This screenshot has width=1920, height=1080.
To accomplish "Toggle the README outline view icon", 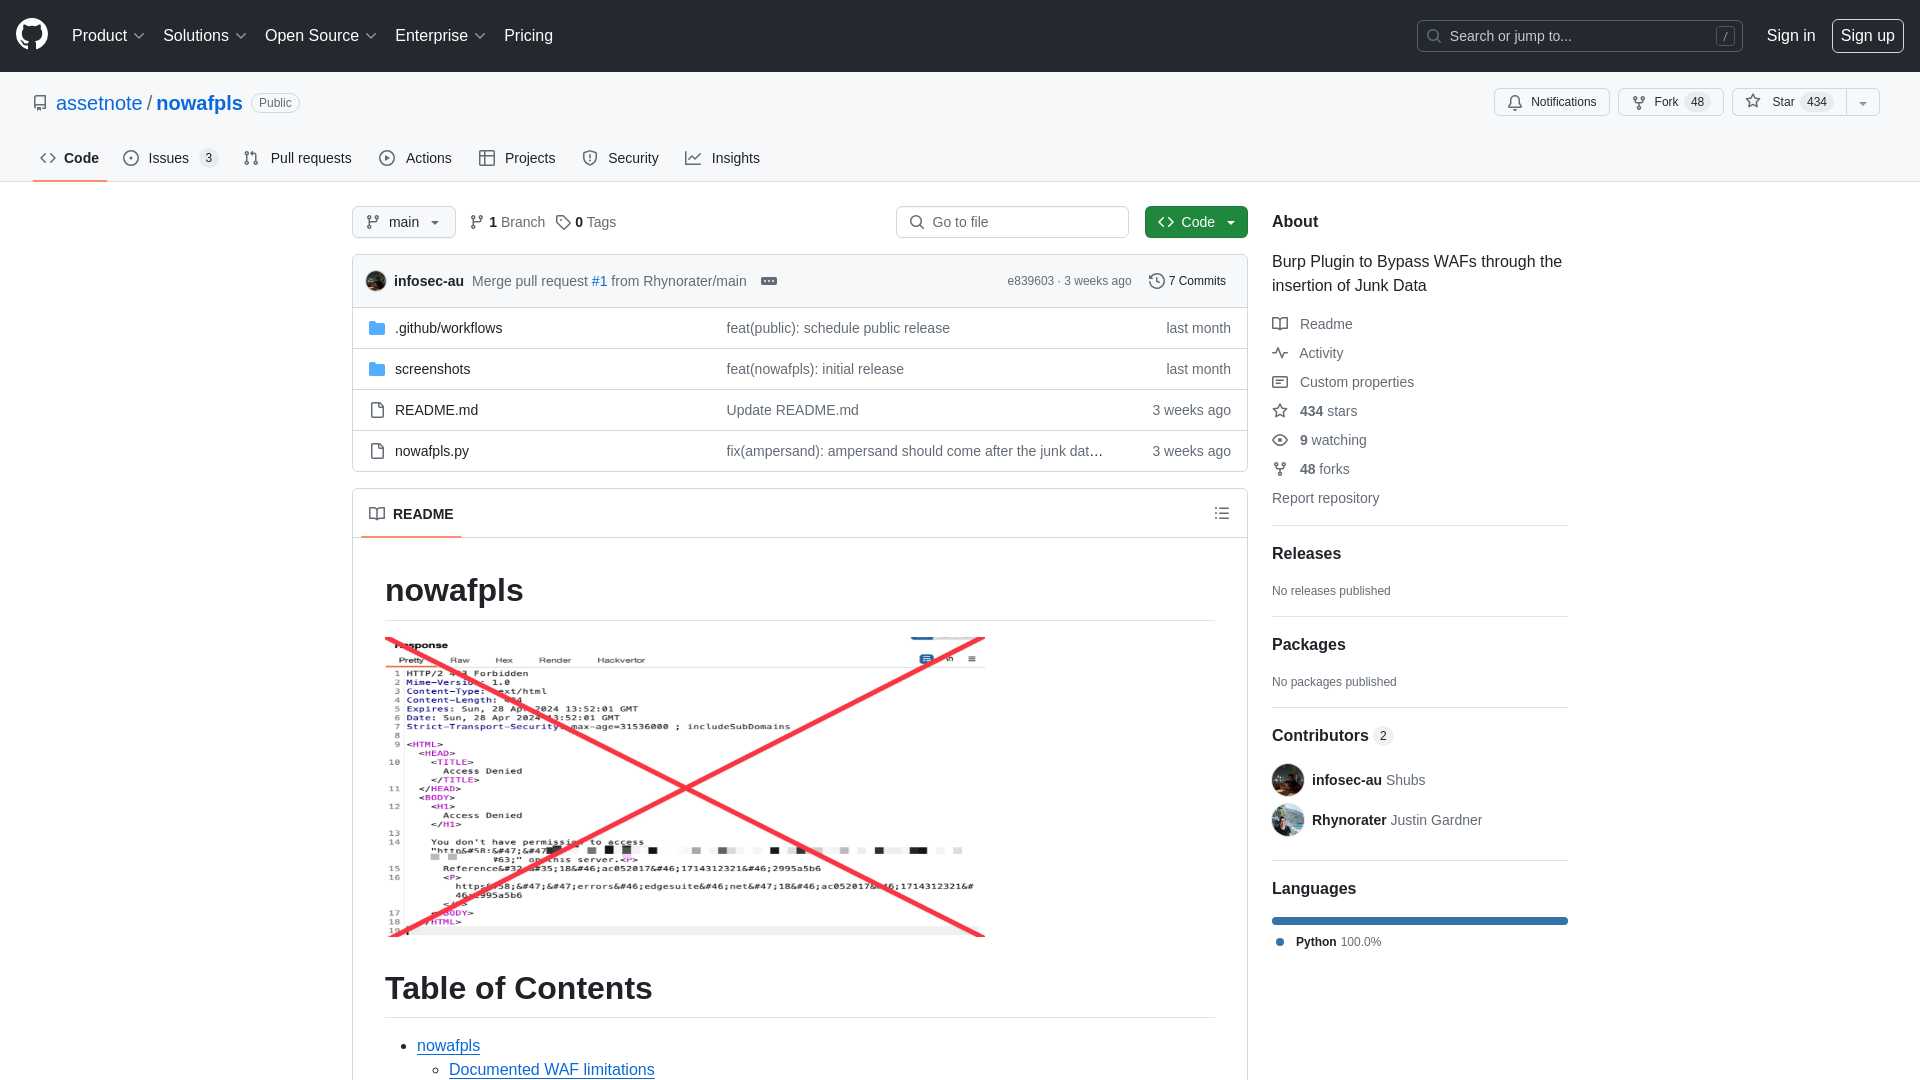I will click(1221, 513).
